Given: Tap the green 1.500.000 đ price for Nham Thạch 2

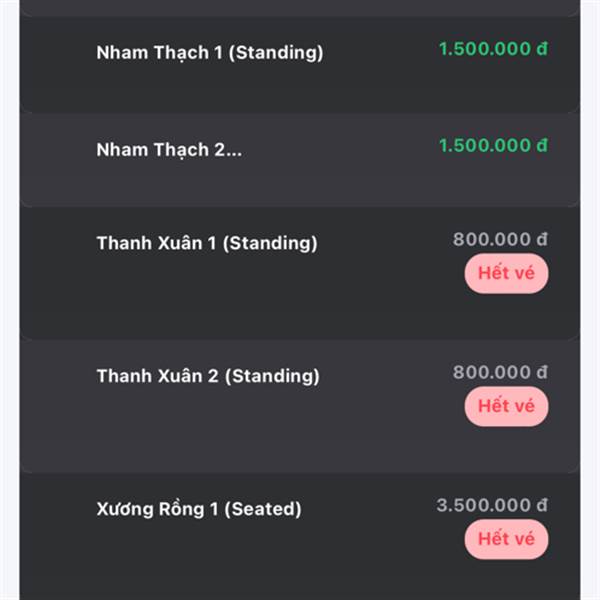Looking at the screenshot, I should point(493,145).
